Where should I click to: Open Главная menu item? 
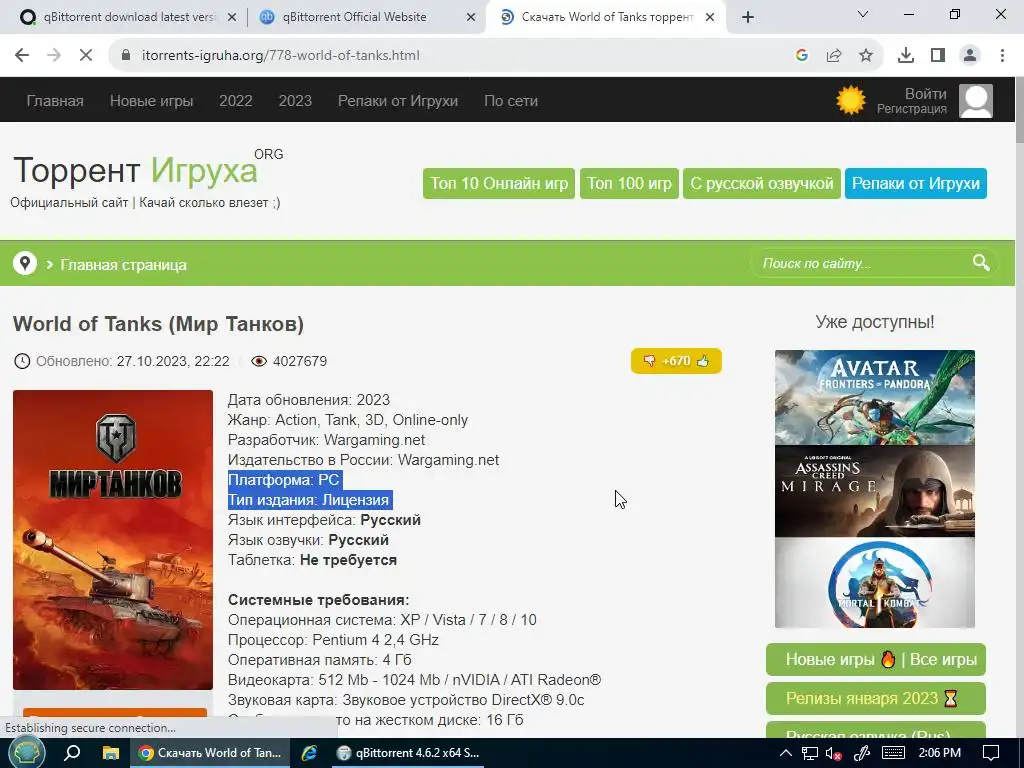[x=55, y=101]
